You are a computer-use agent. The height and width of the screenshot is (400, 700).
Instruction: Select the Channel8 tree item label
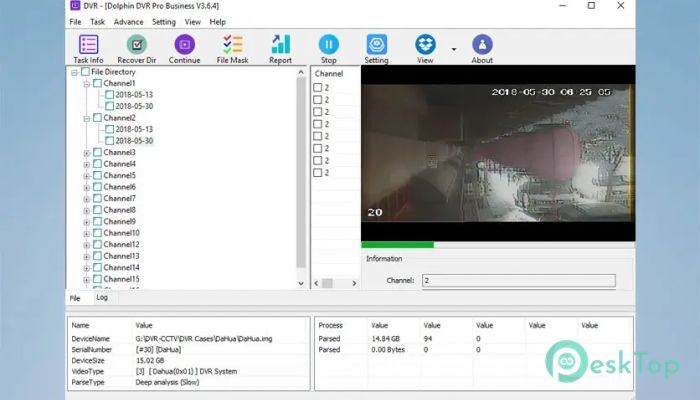(120, 210)
